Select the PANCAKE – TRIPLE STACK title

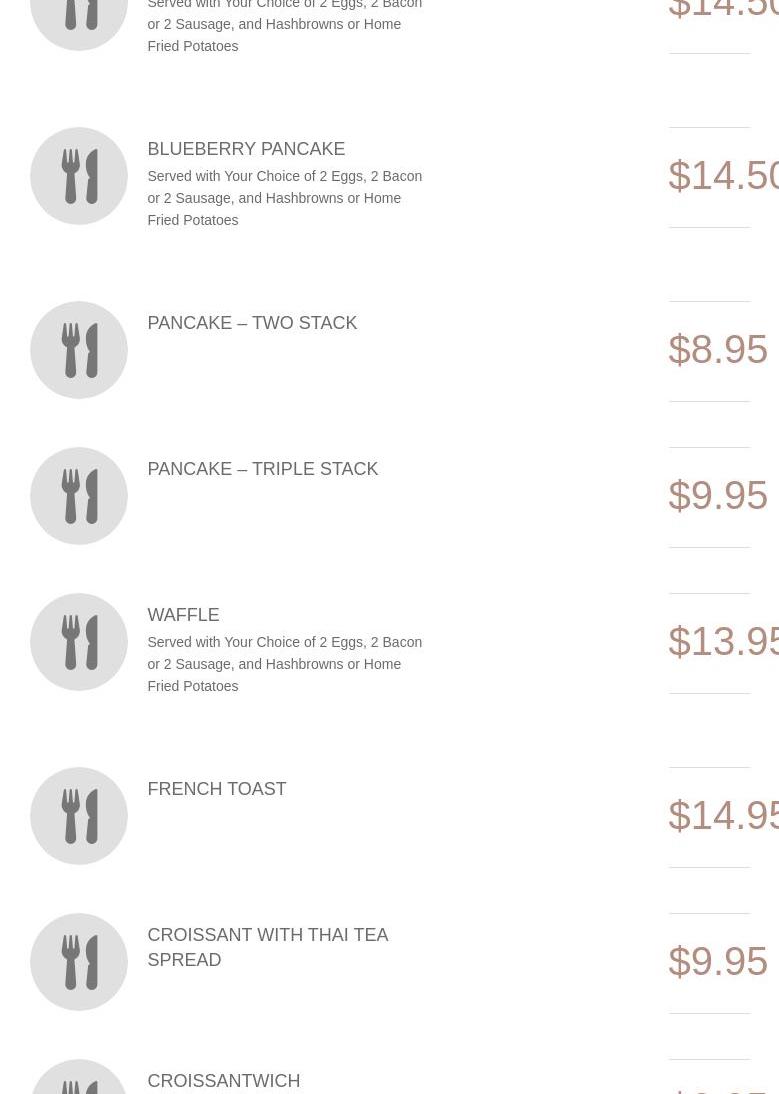[x=262, y=469]
